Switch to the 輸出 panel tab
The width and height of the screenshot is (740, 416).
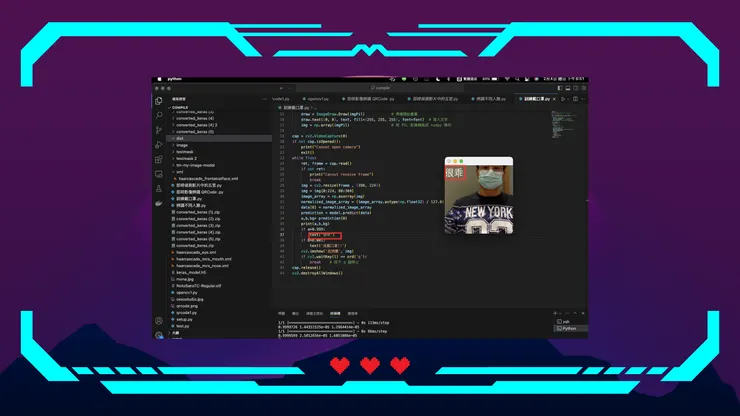click(295, 314)
